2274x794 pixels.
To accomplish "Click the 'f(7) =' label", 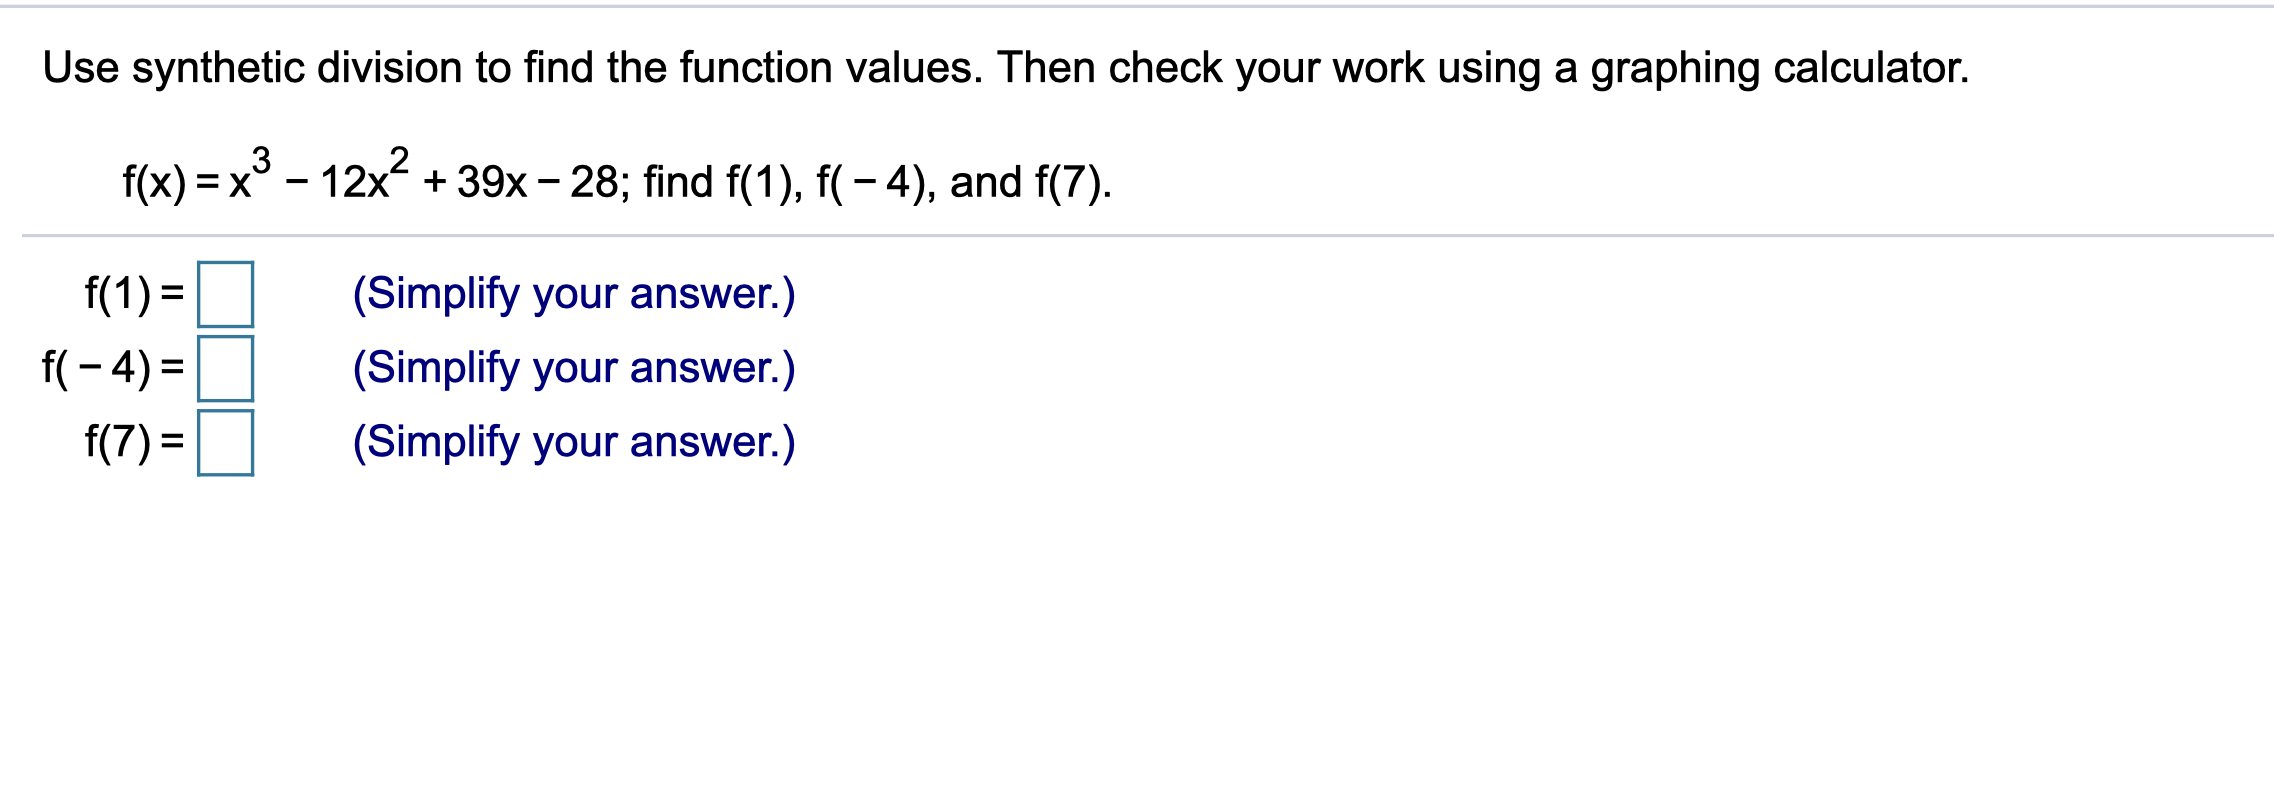I will point(134,442).
